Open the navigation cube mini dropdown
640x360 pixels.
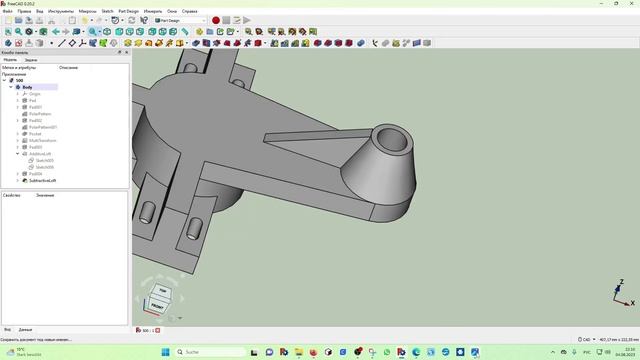(180, 318)
